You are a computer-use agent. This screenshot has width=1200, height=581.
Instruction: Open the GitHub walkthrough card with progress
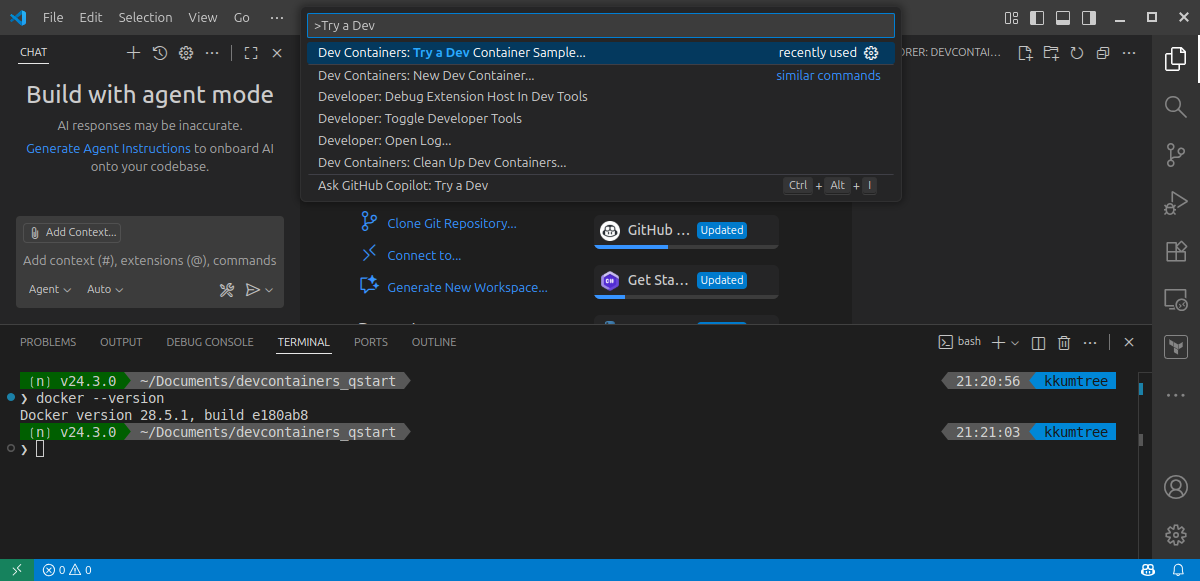(686, 231)
